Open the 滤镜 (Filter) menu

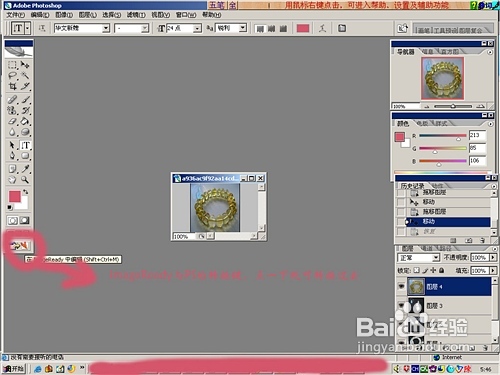point(136,15)
